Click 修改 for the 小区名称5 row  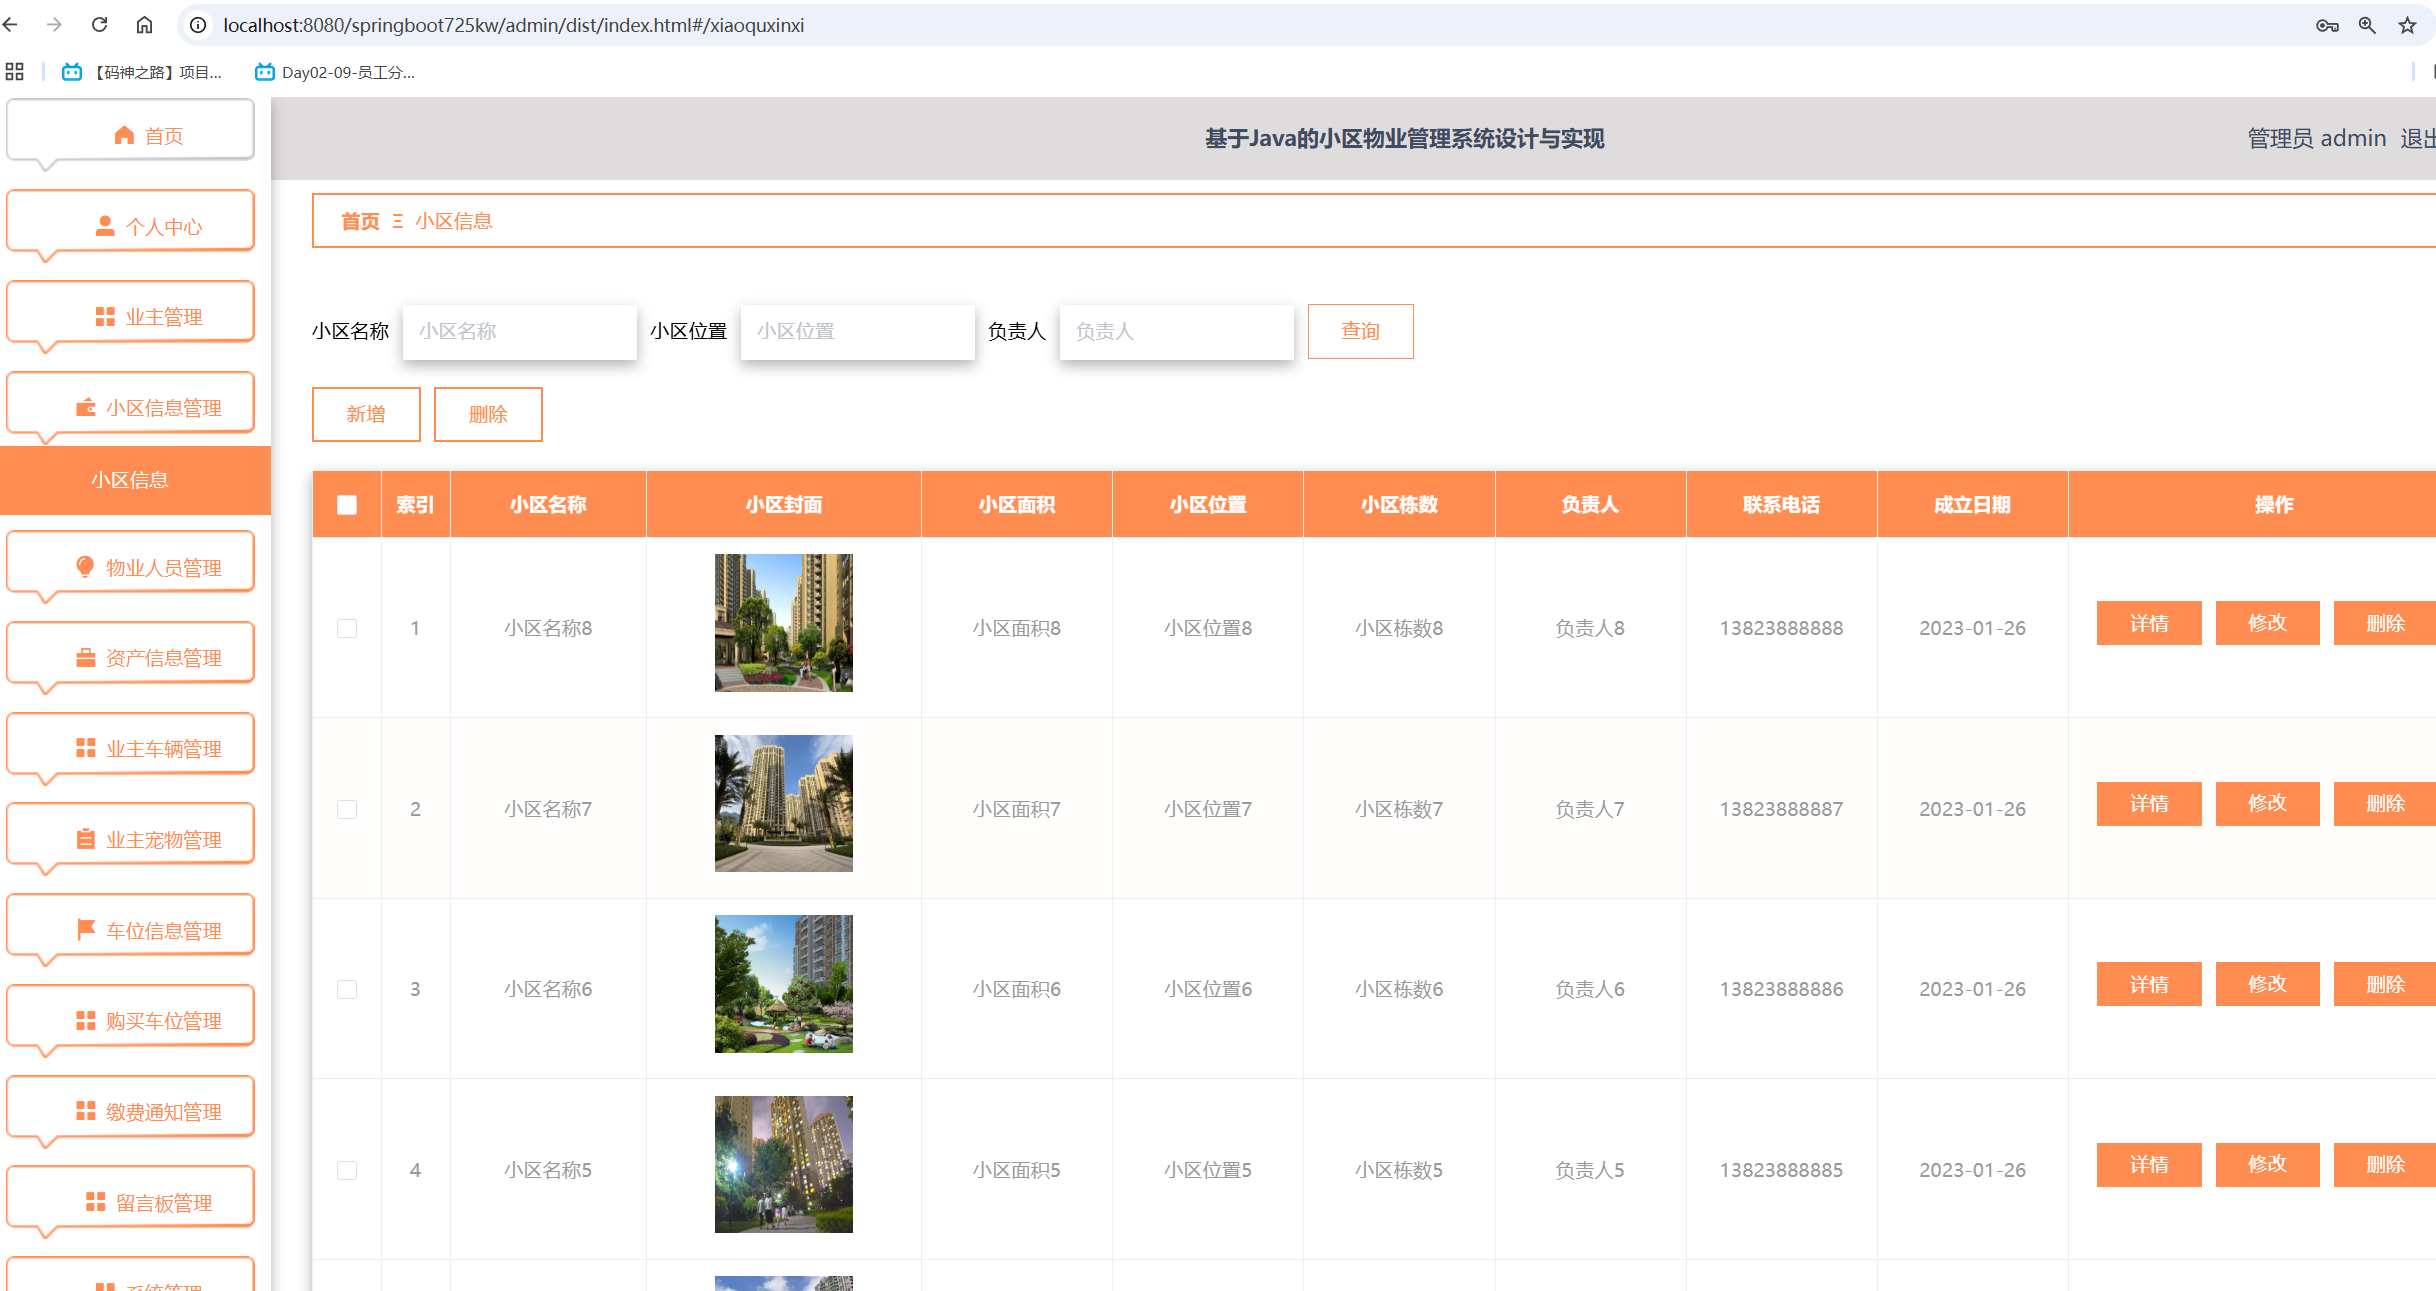coord(2268,1165)
